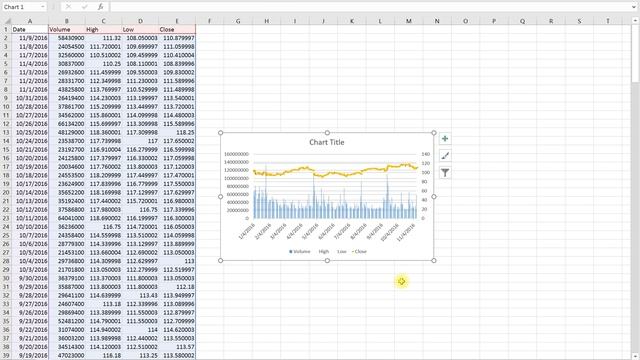Click the vertical scrollbar thumb
The width and height of the screenshot is (640, 360).
tap(635, 53)
